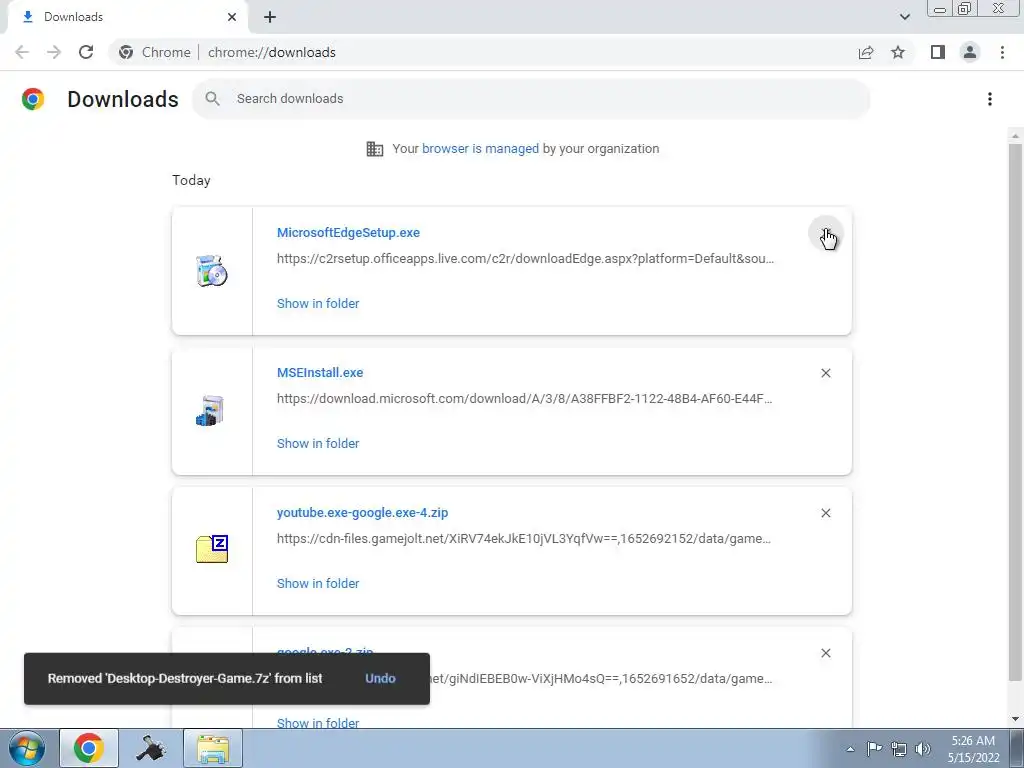
Task: Click the Chrome logo next to Downloads
Action: click(x=33, y=99)
